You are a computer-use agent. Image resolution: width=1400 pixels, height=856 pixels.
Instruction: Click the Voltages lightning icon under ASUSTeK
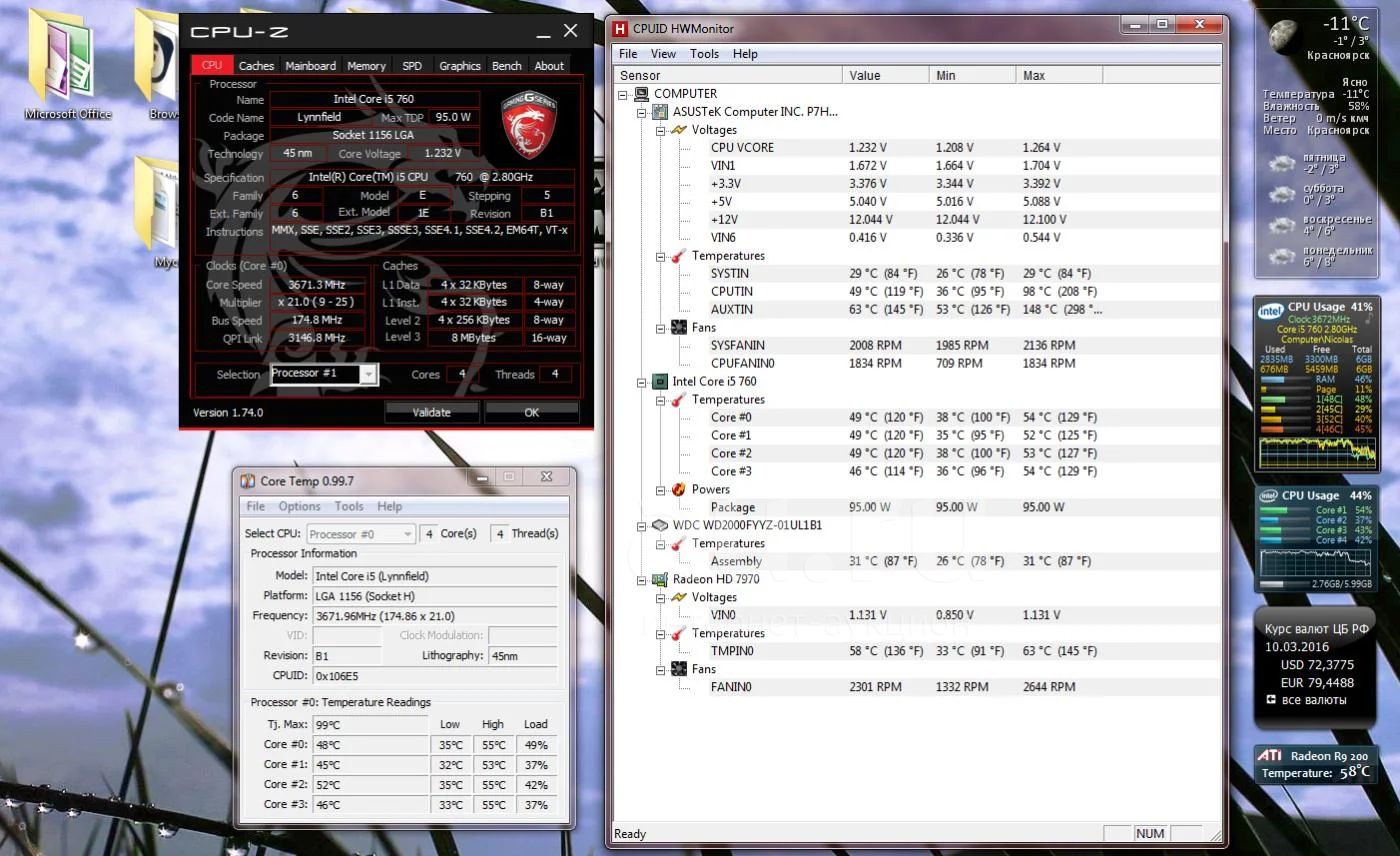point(679,130)
